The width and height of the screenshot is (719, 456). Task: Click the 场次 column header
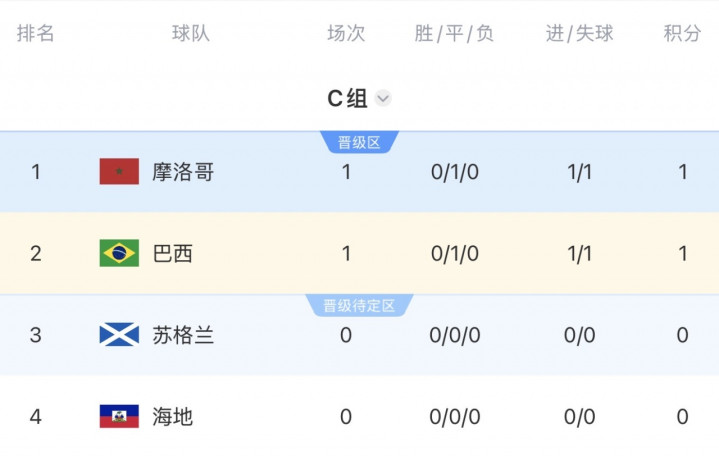[346, 33]
